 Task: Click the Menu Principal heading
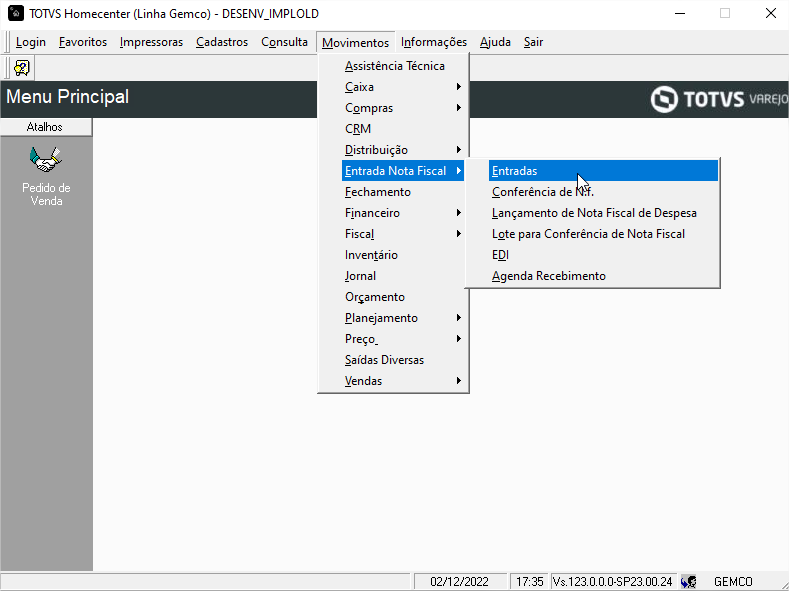[67, 97]
